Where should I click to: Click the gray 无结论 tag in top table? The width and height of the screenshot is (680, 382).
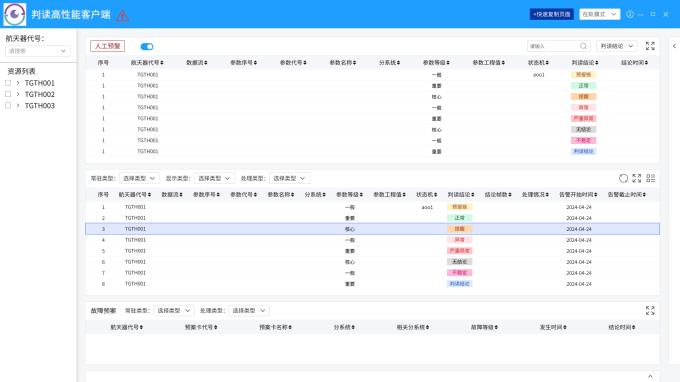(583, 130)
